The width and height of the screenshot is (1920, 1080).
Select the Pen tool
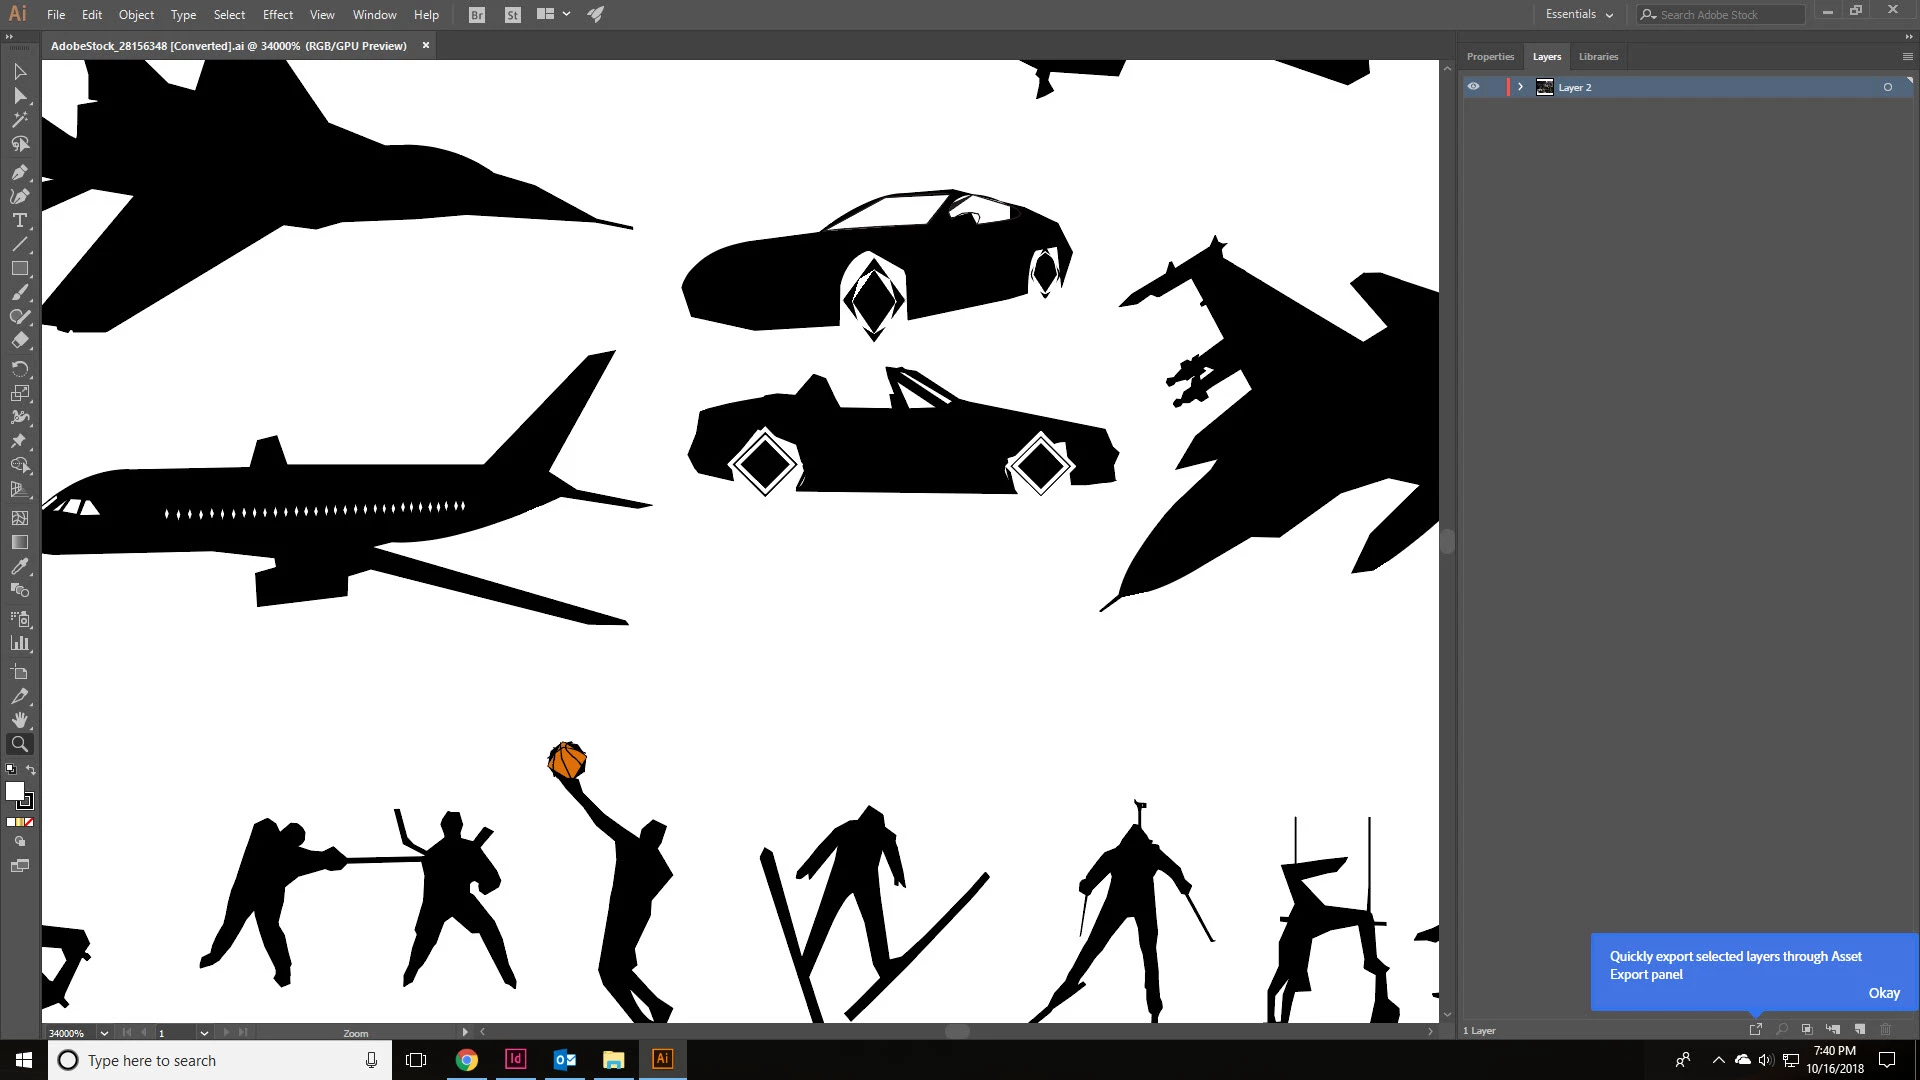point(19,172)
